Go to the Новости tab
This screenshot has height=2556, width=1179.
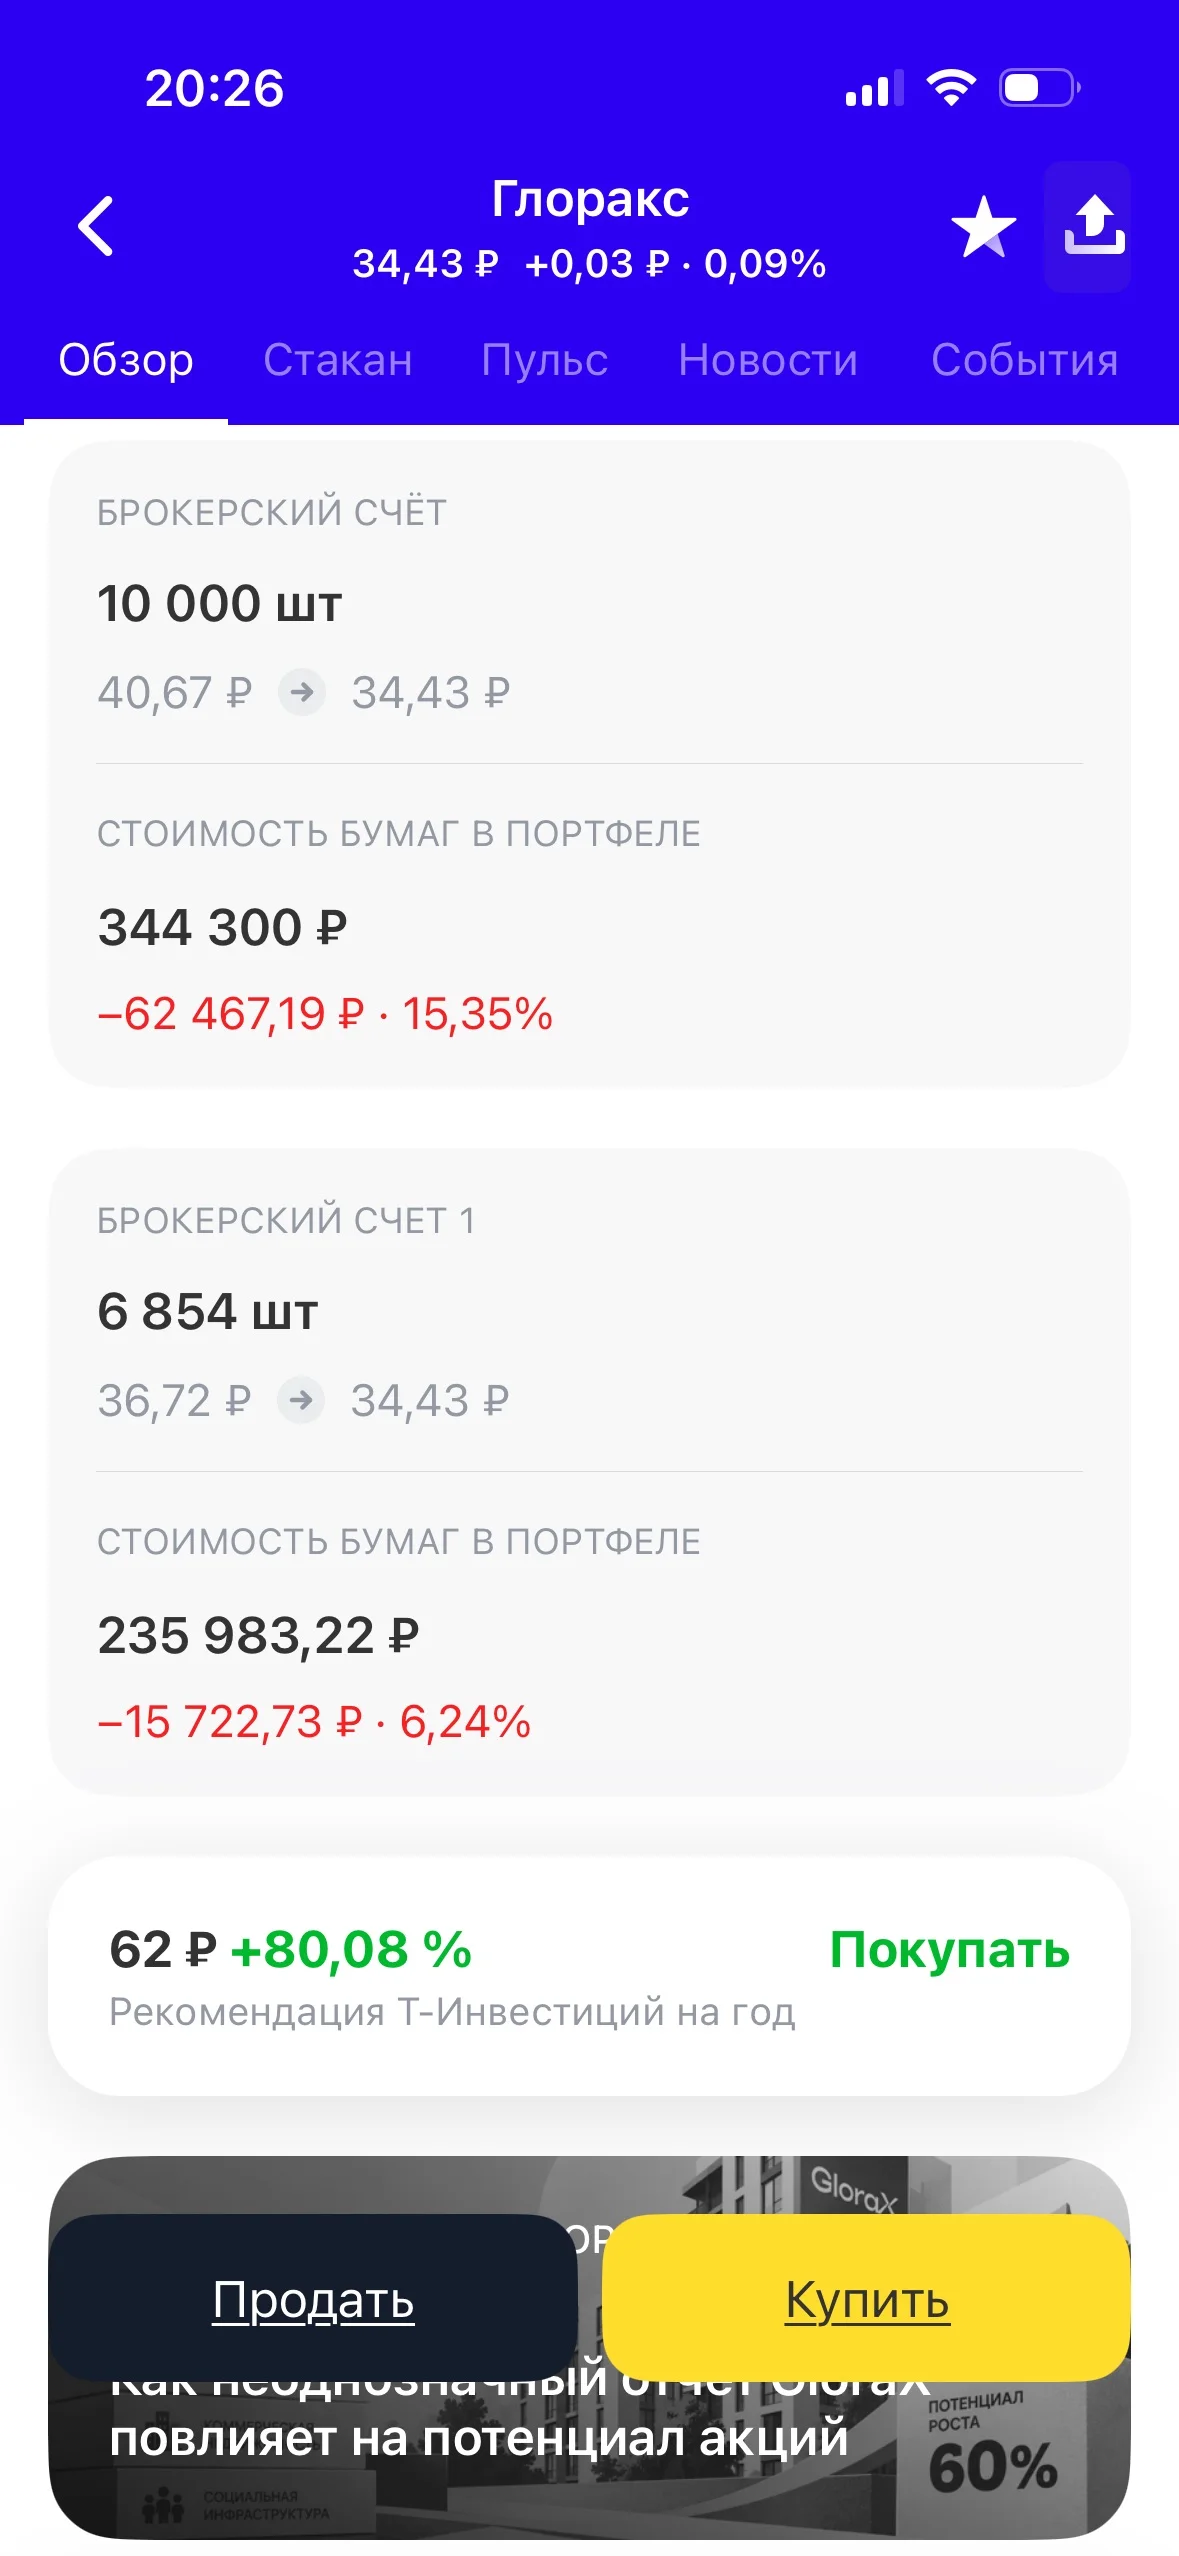pyautogui.click(x=768, y=360)
